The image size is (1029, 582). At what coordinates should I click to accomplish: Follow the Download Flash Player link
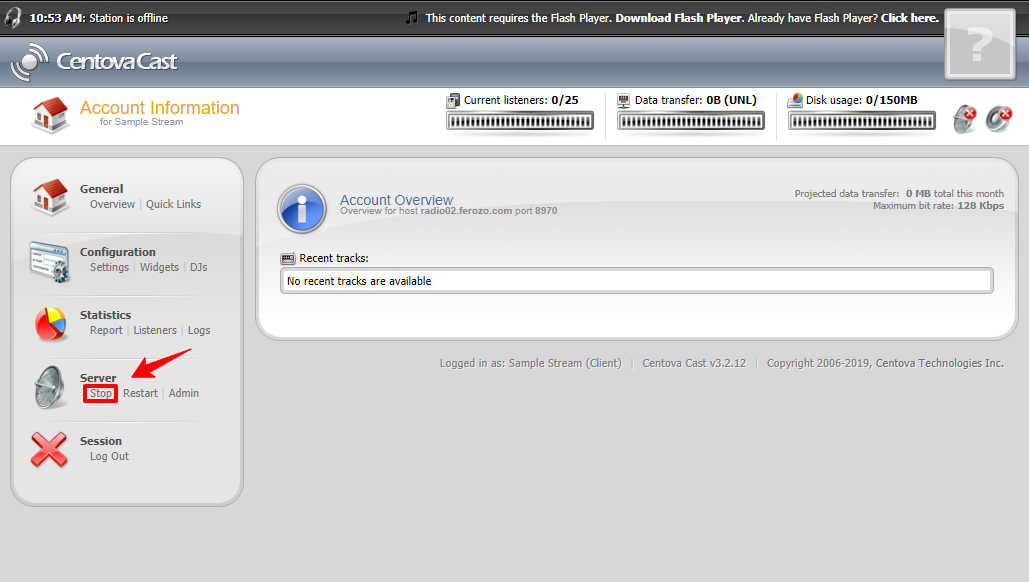coord(679,18)
